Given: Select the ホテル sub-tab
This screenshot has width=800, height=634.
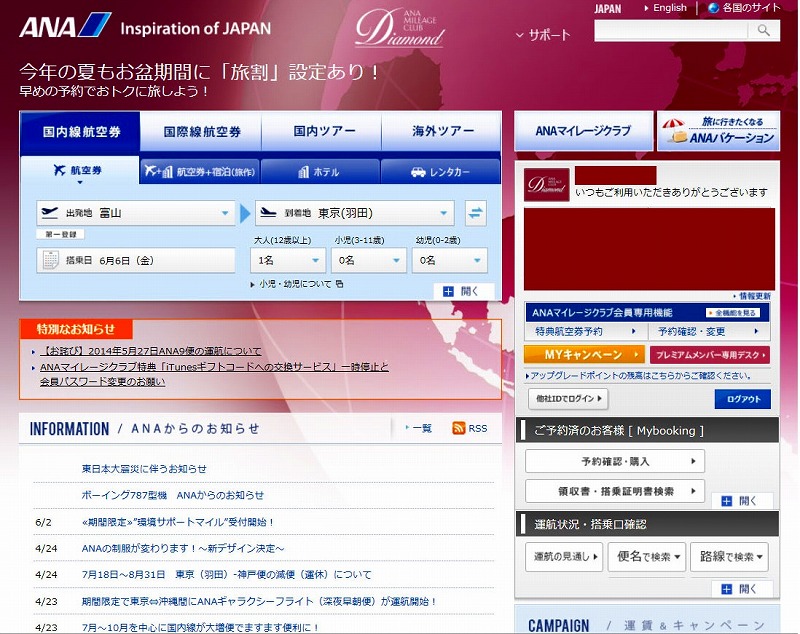Looking at the screenshot, I should pos(320,171).
